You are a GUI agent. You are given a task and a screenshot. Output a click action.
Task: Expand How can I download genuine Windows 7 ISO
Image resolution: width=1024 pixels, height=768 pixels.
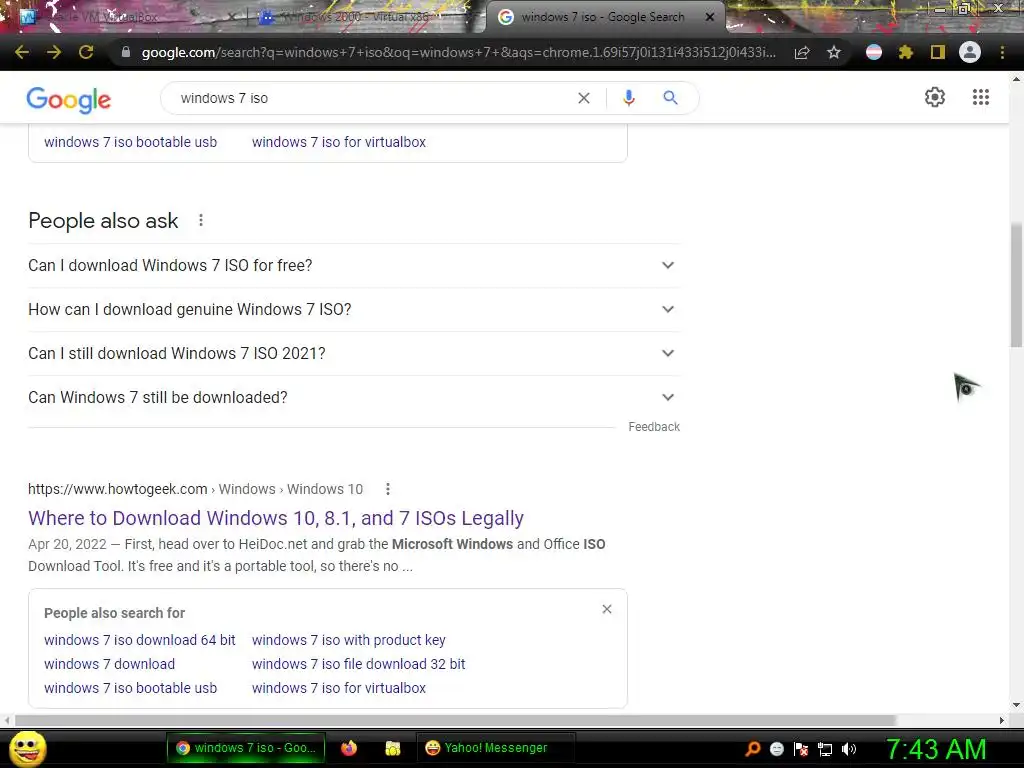(x=353, y=310)
